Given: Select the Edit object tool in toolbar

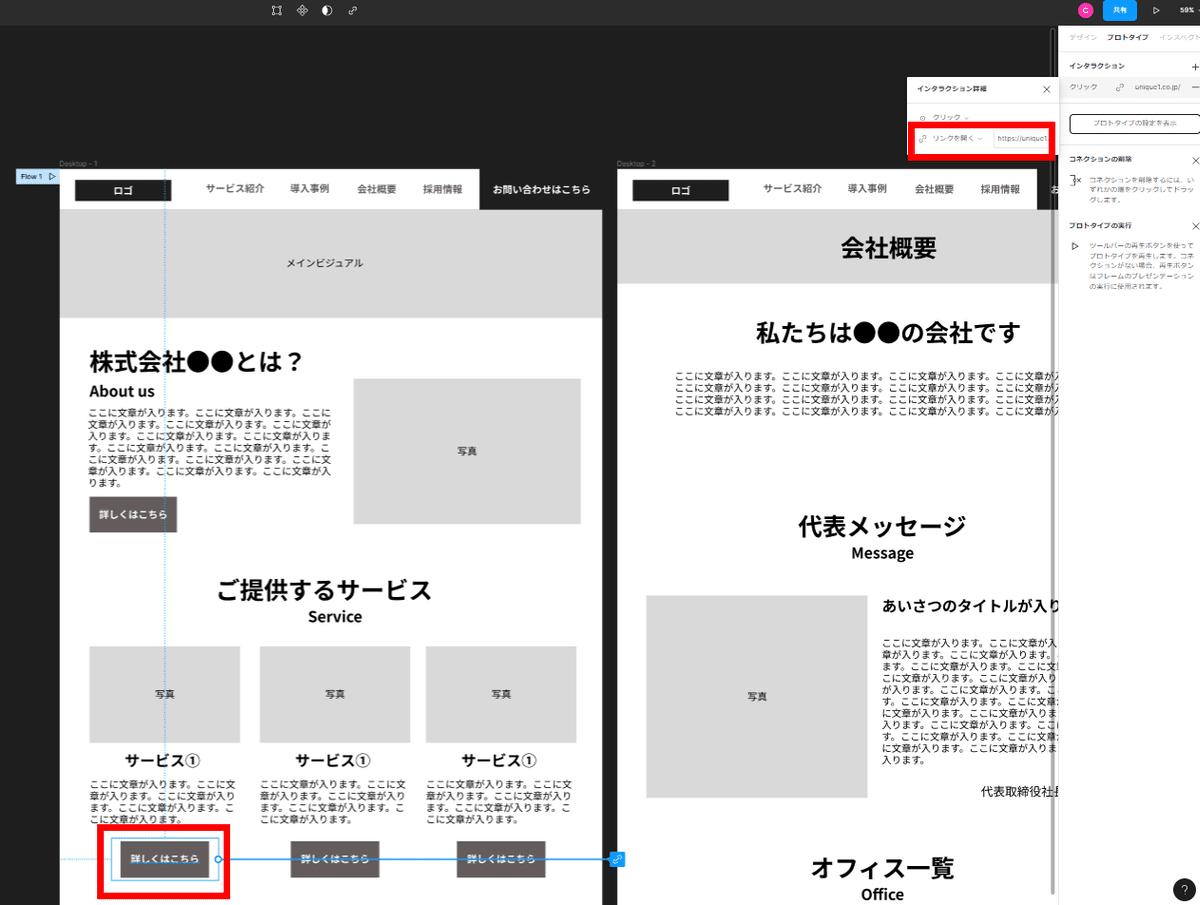Looking at the screenshot, I should click(277, 10).
